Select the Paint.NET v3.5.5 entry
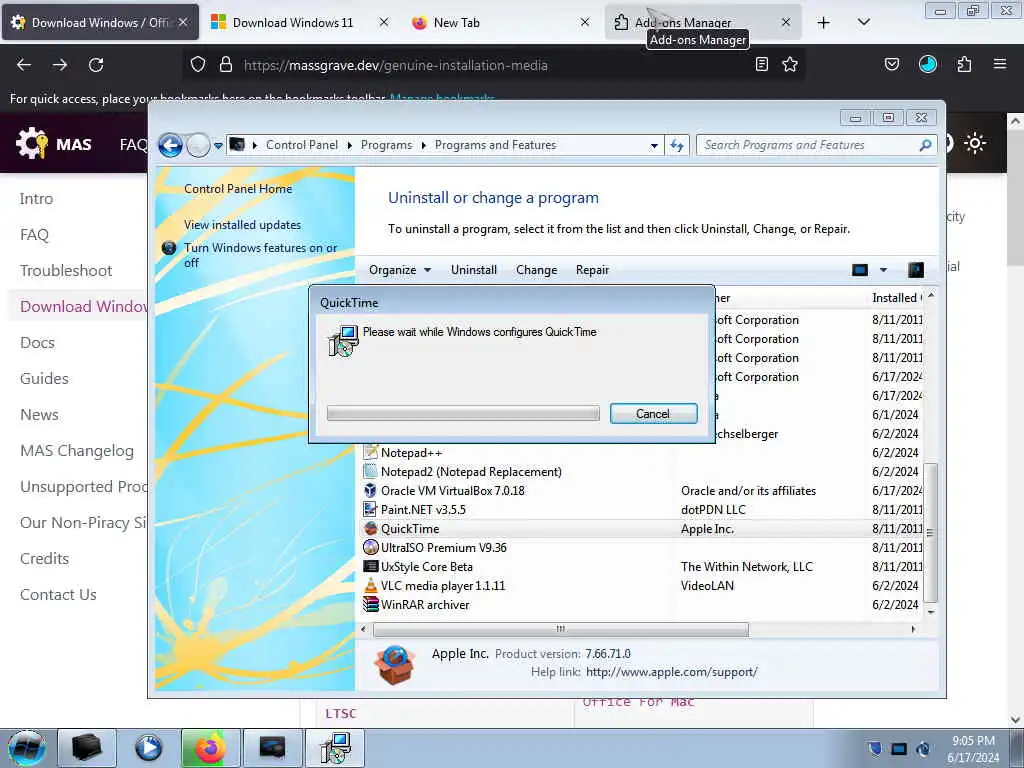 [423, 509]
